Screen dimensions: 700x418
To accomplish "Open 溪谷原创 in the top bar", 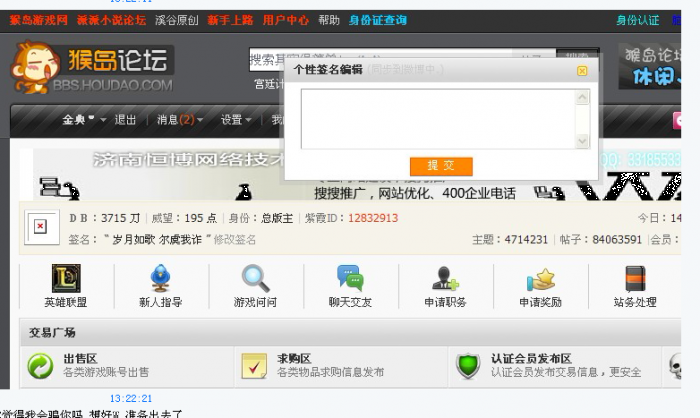I will point(177,20).
